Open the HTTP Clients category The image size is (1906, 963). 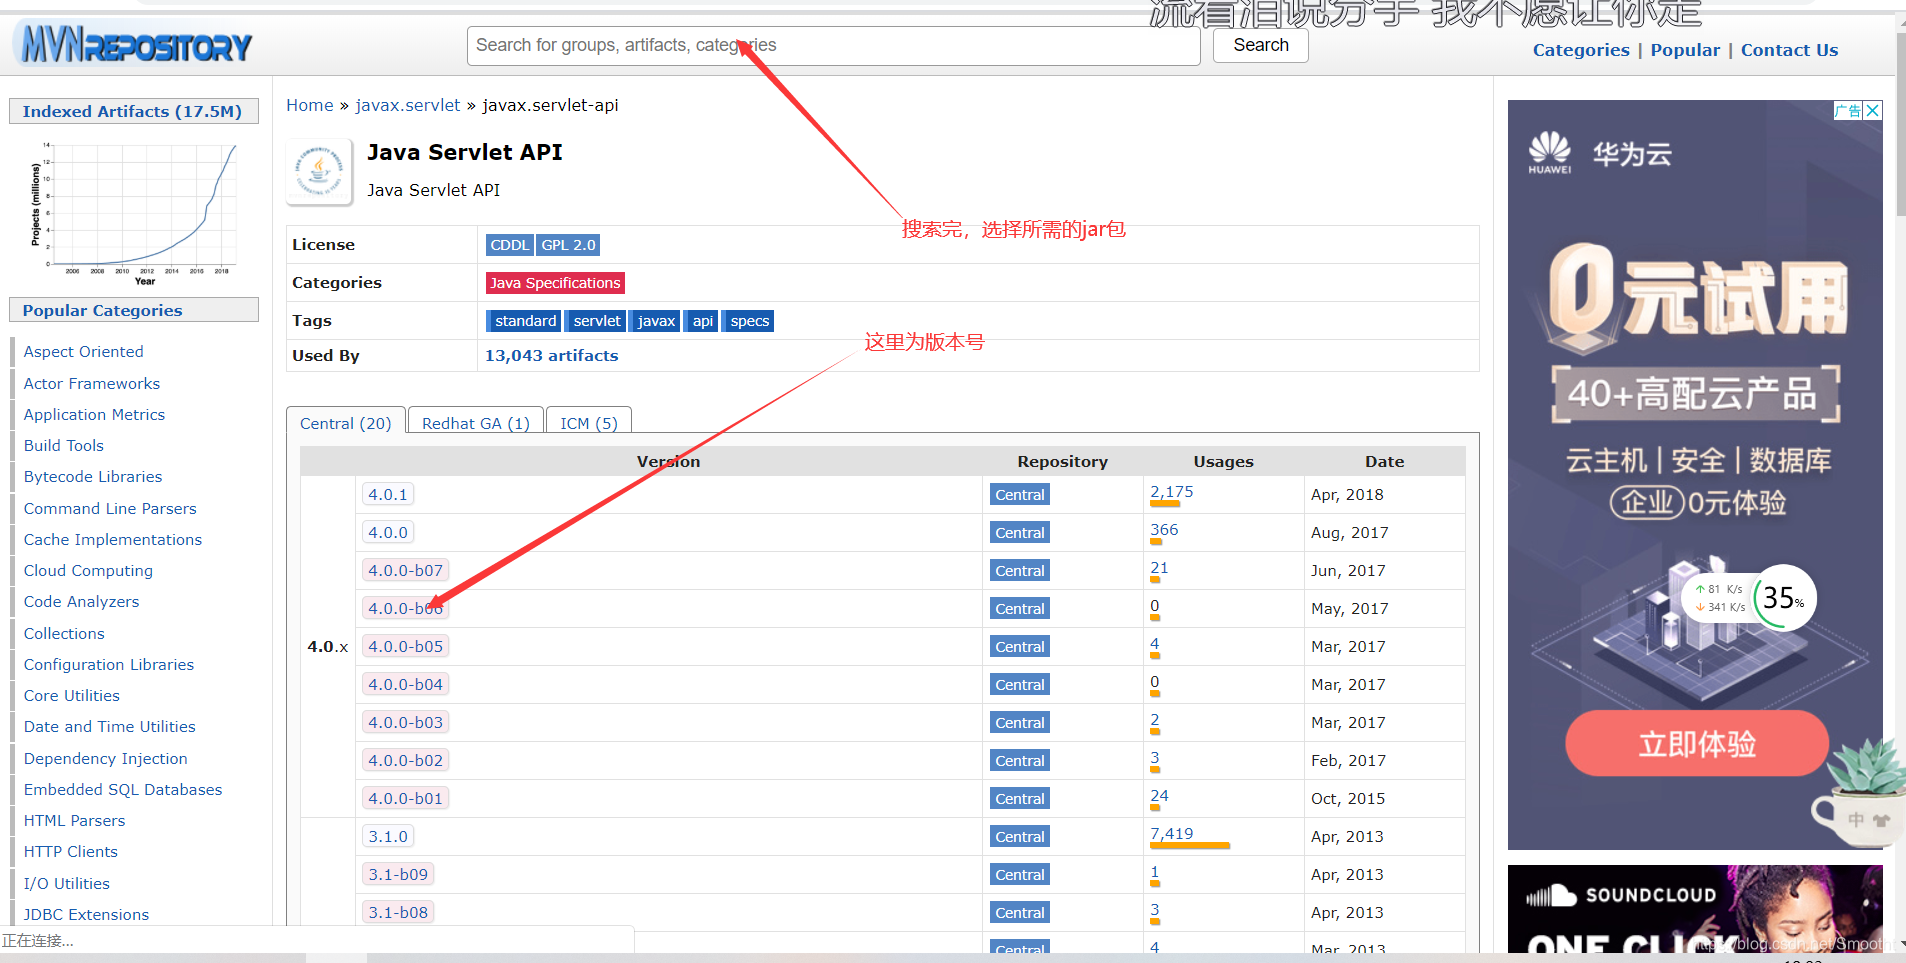click(71, 852)
